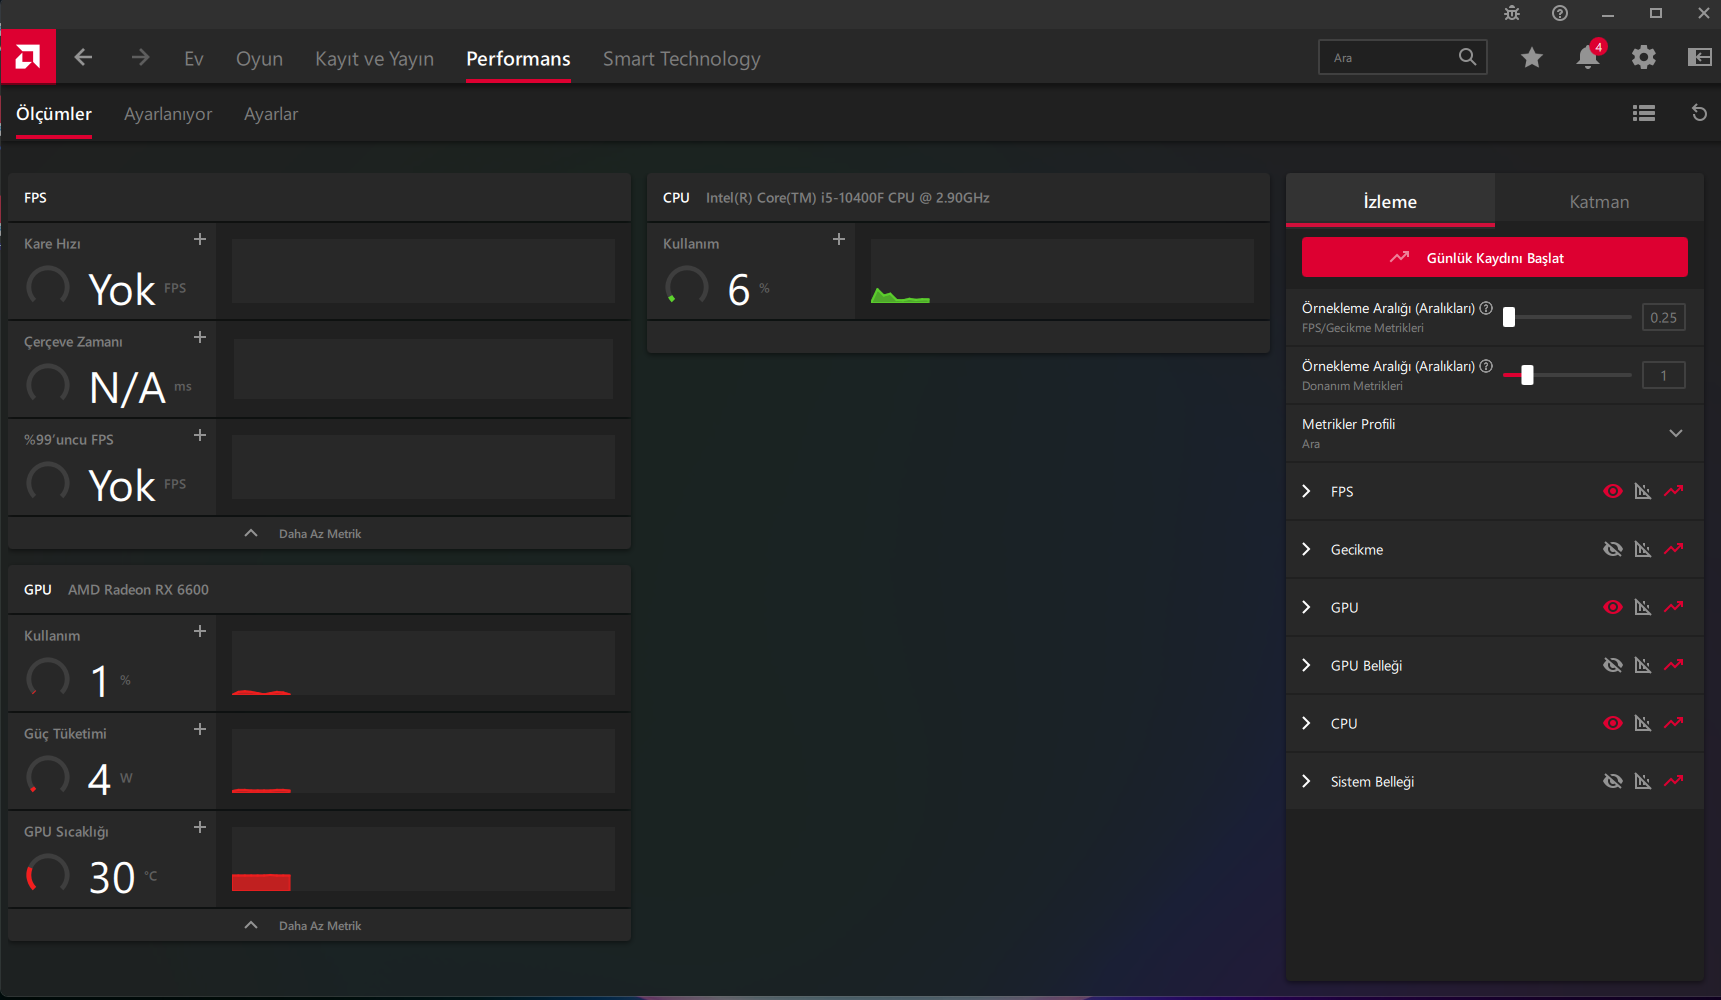Image resolution: width=1721 pixels, height=1000 pixels.
Task: Open the Smart Technology tab
Action: tap(682, 59)
